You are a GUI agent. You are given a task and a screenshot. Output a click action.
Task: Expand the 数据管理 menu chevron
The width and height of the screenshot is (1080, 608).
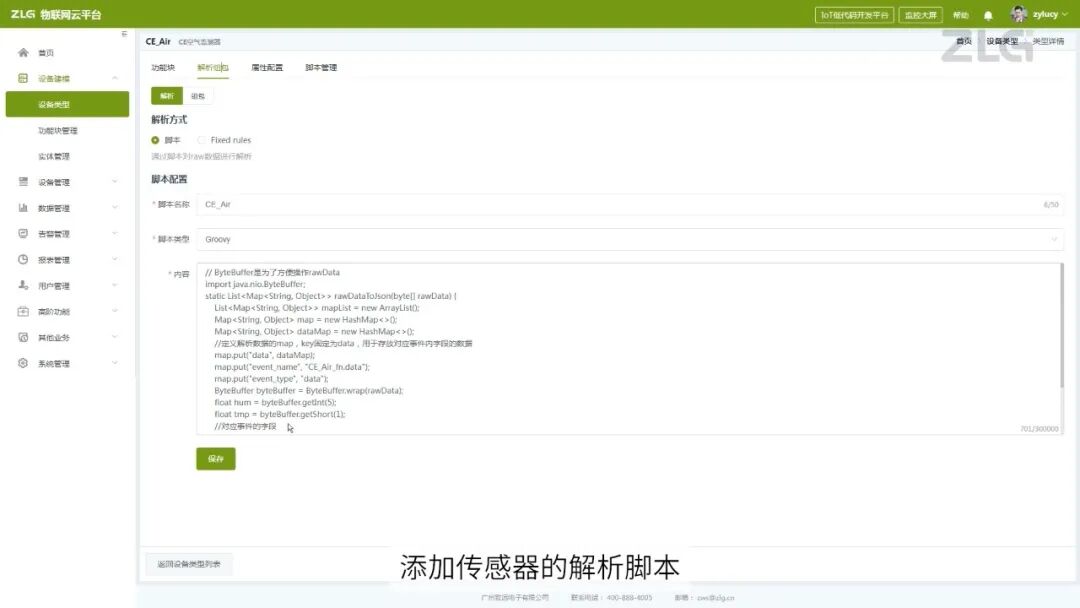click(115, 208)
